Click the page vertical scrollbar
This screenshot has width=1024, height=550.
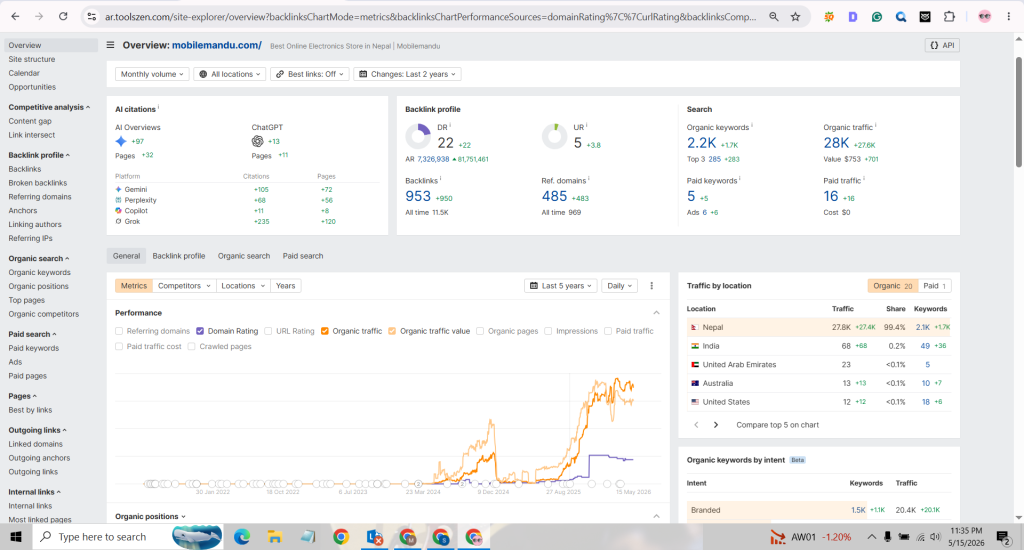(1018, 112)
